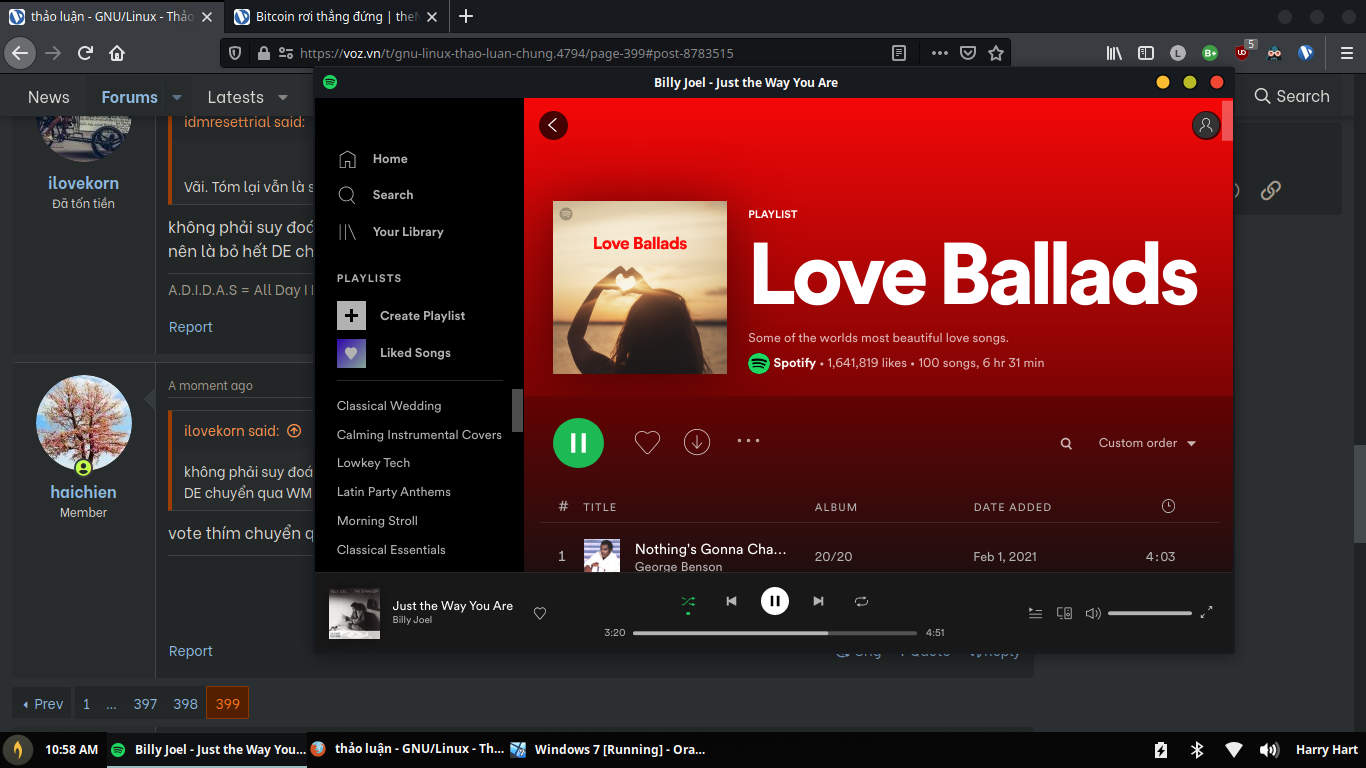Sort tracks by duration clock icon

(x=1168, y=507)
